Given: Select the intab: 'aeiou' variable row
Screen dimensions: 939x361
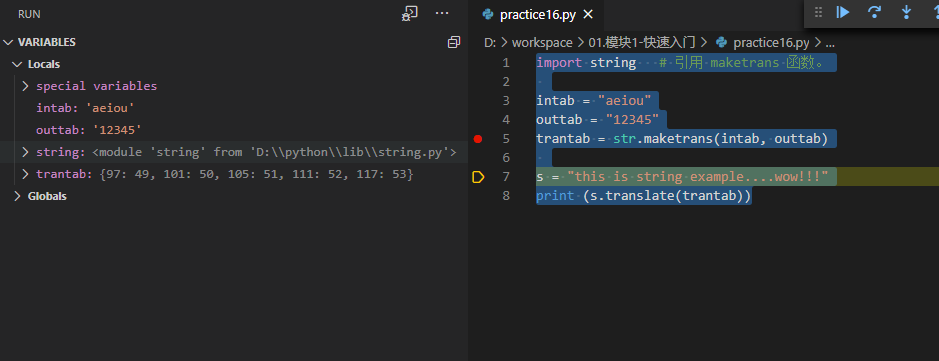Looking at the screenshot, I should click(234, 108).
